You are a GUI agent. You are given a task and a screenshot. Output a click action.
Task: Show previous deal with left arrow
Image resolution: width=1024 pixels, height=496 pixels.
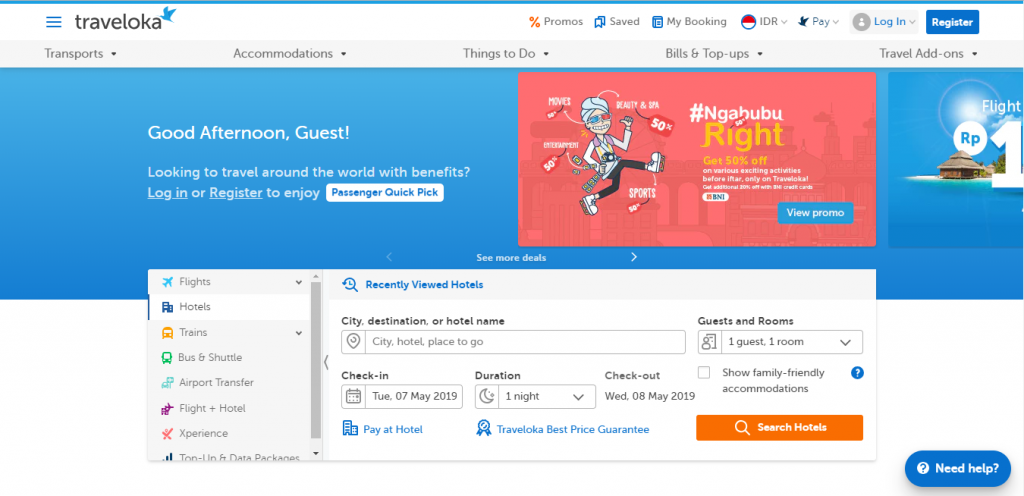pos(389,257)
